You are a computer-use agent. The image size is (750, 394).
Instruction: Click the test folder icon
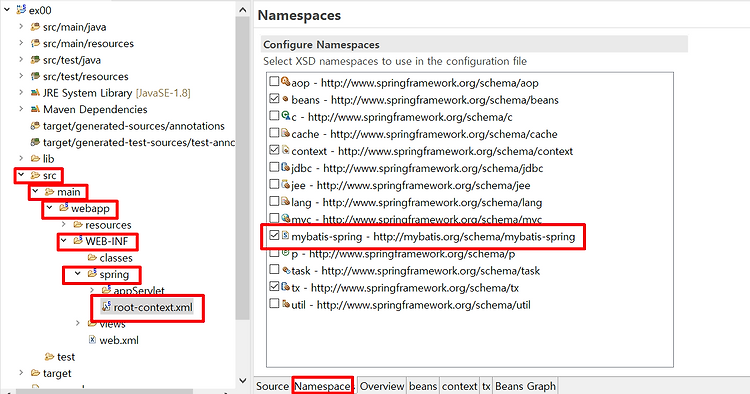tap(49, 357)
